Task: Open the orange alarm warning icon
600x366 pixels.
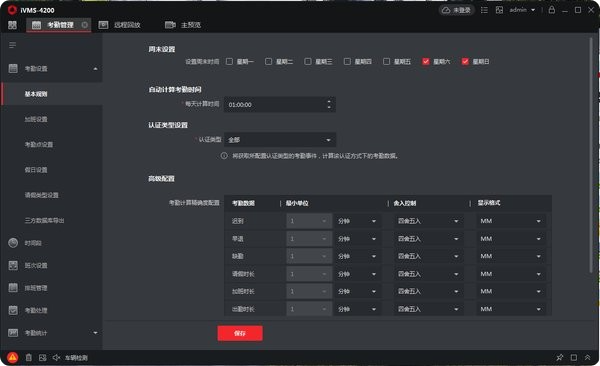Action: pyautogui.click(x=13, y=357)
